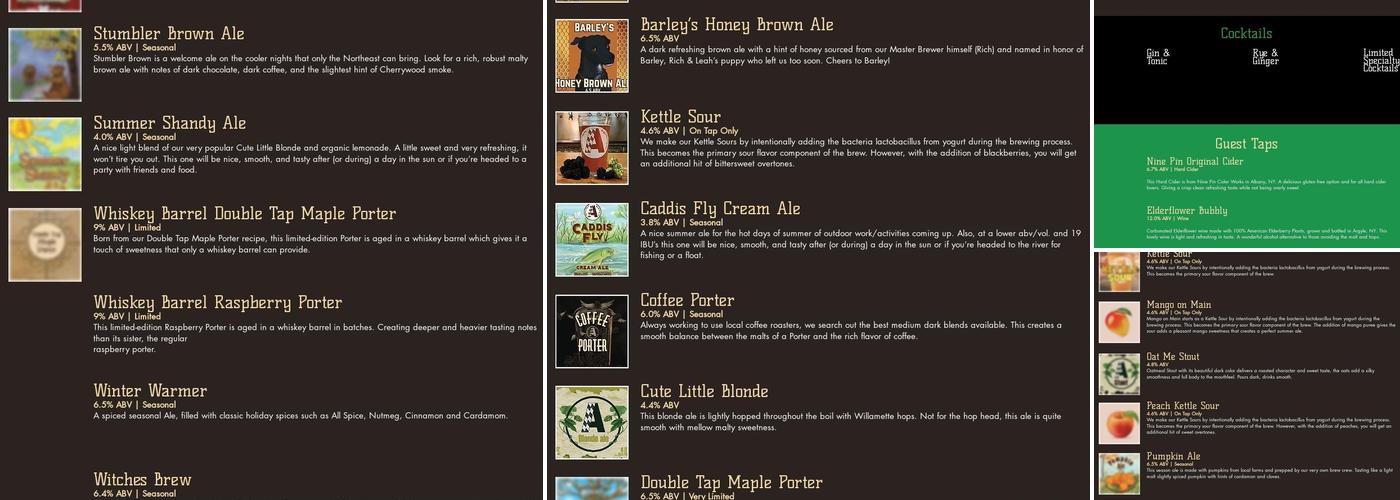Click the Whiskey Barrel Raspberry Porter heading
Image resolution: width=1400 pixels, height=500 pixels.
(x=218, y=302)
